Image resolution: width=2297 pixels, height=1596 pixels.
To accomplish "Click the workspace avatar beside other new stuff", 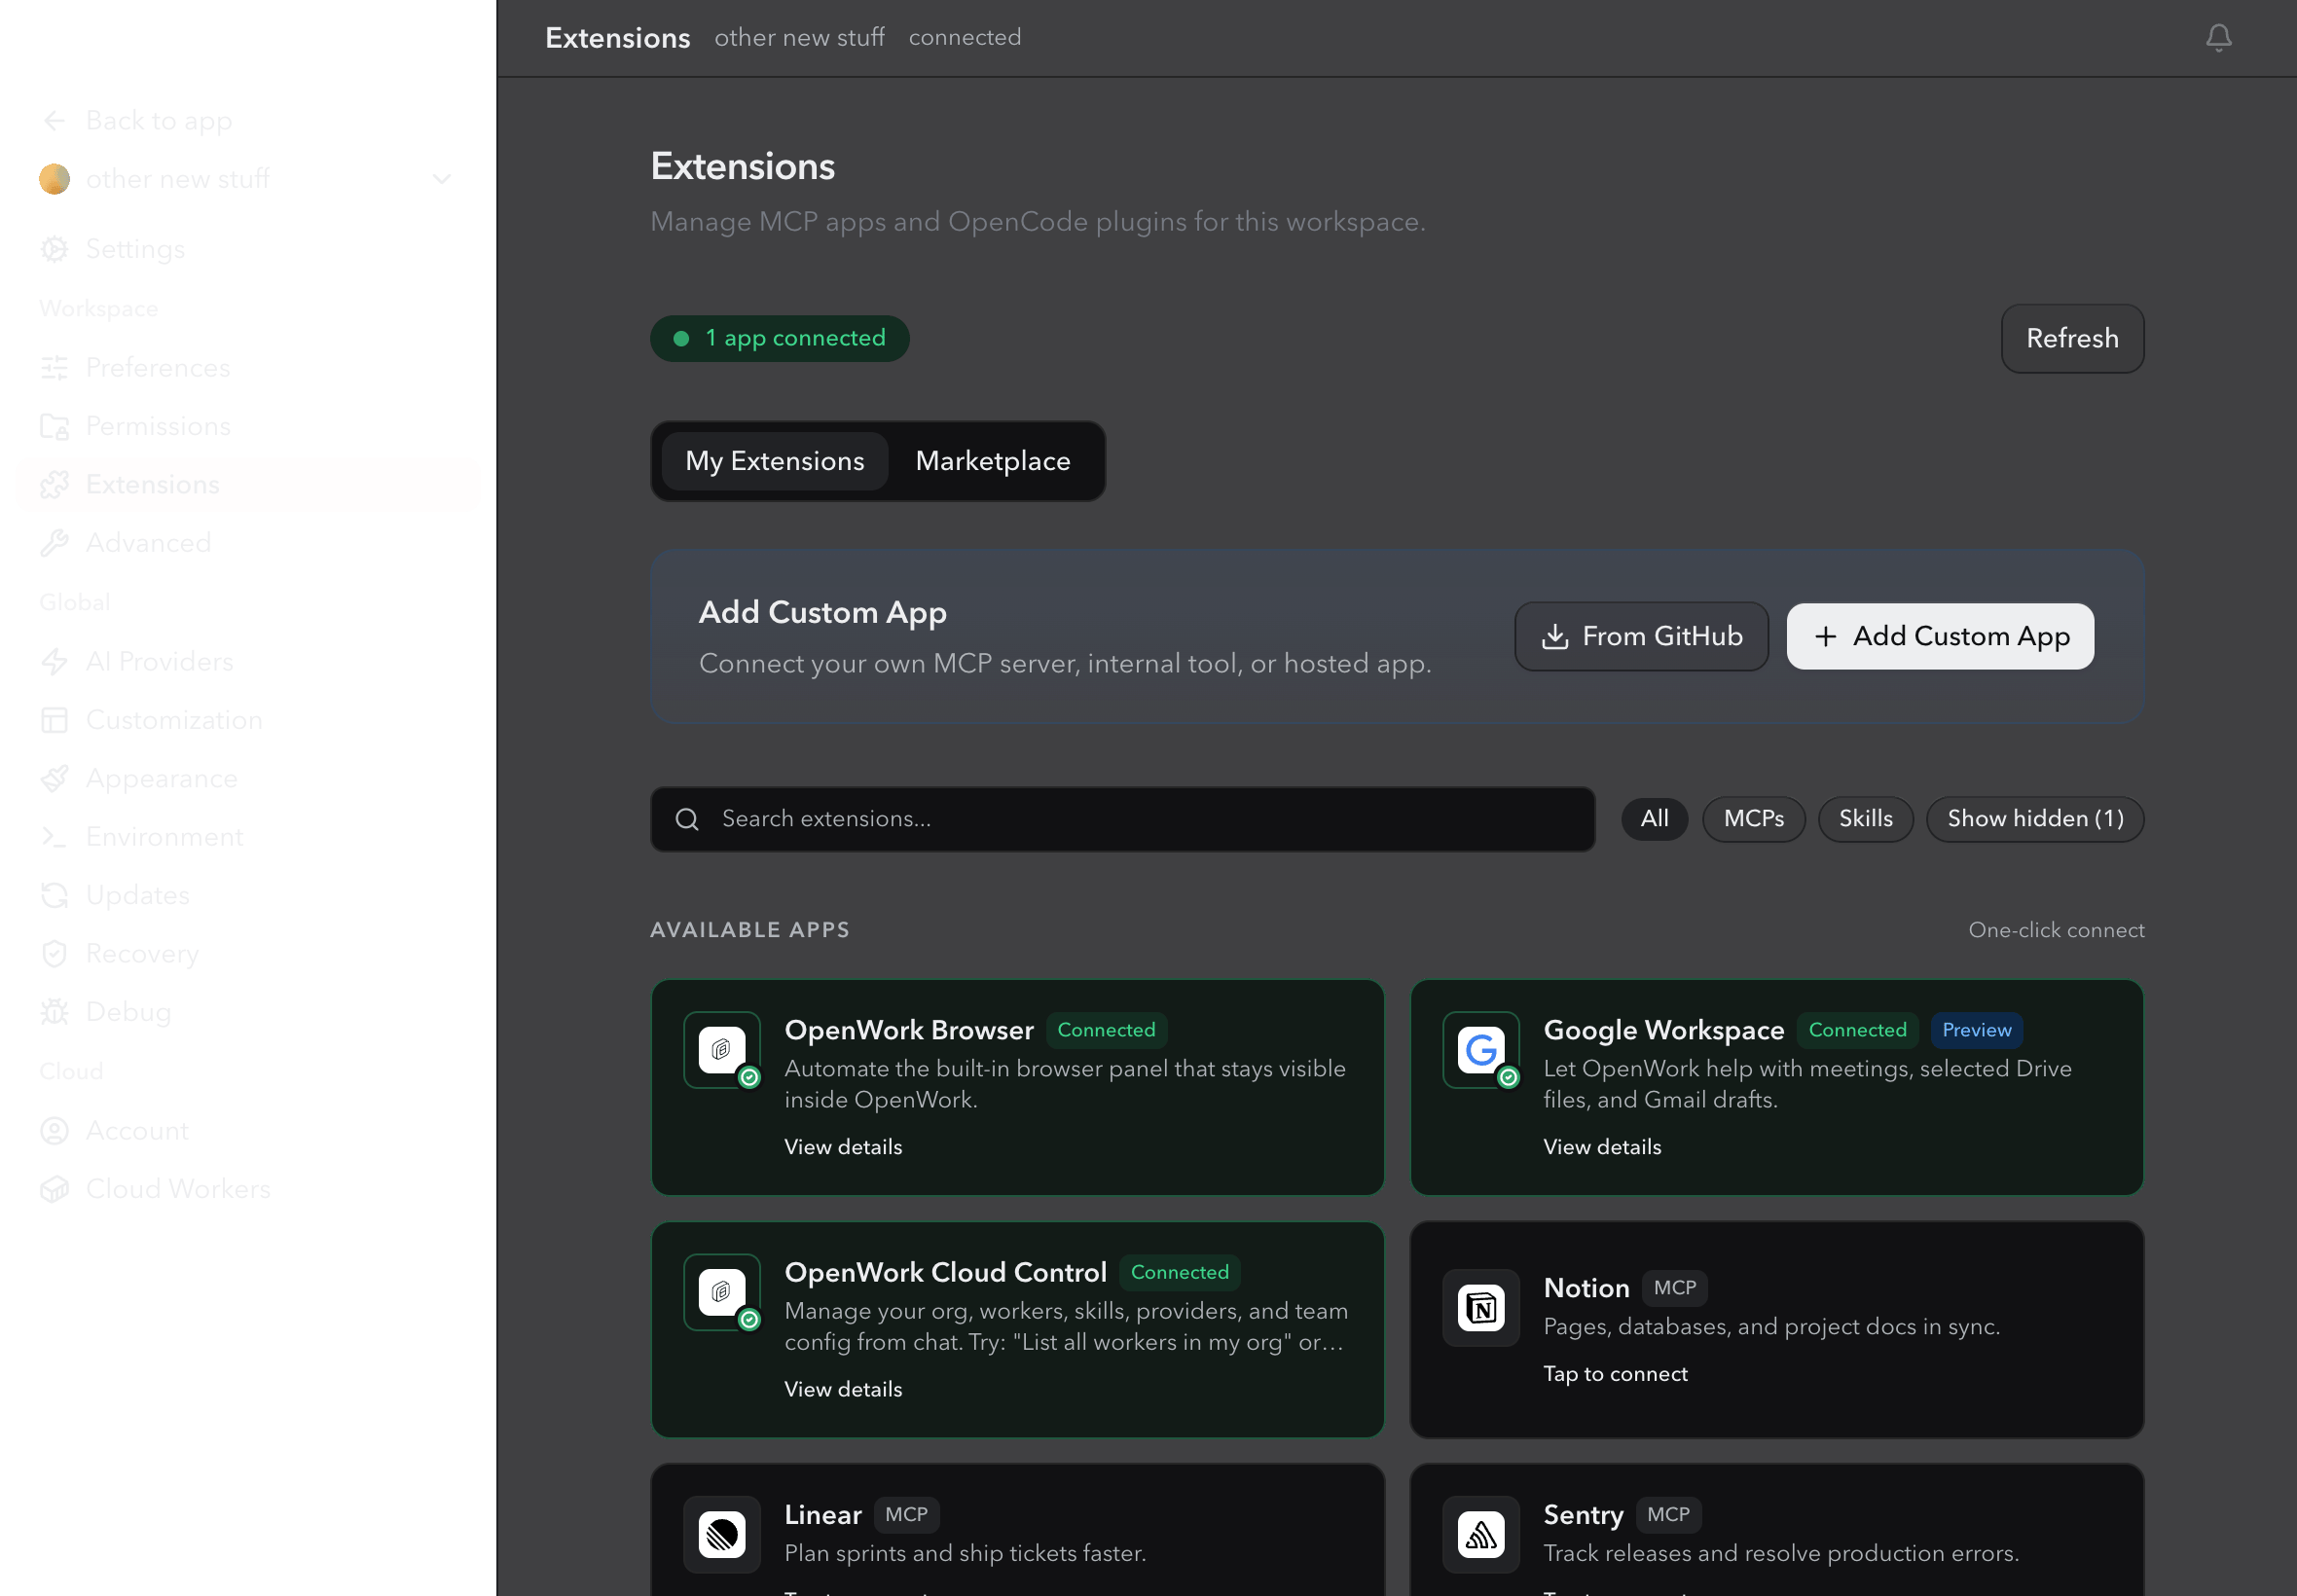I will click(x=54, y=179).
